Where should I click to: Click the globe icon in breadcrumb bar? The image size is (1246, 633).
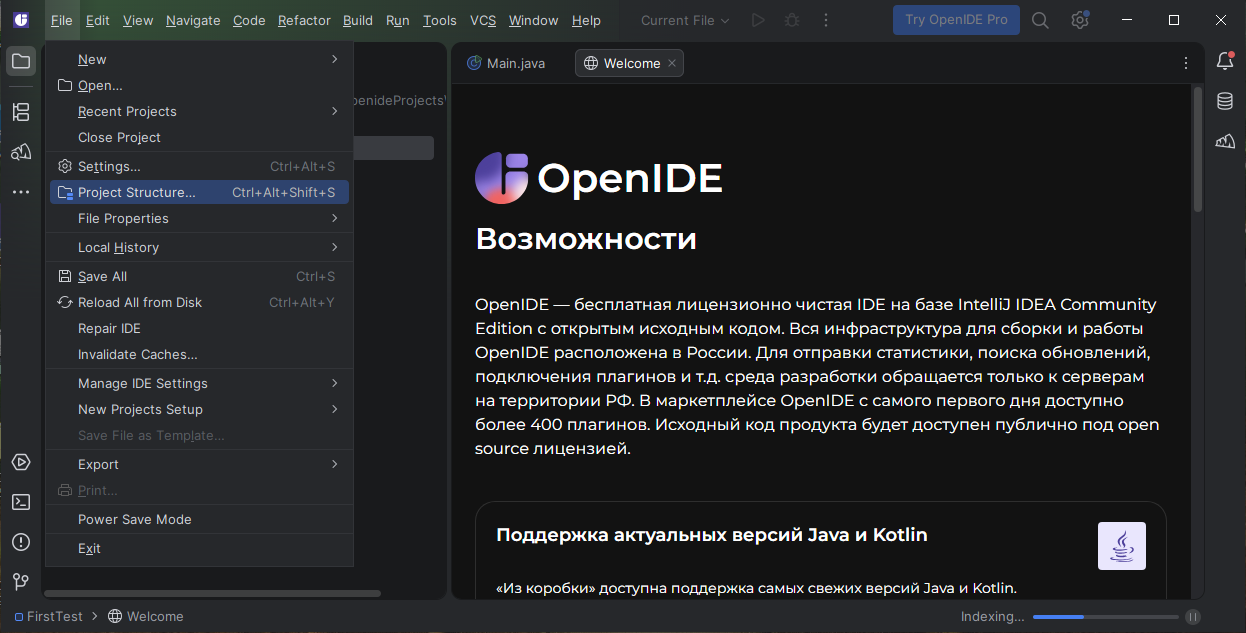115,616
